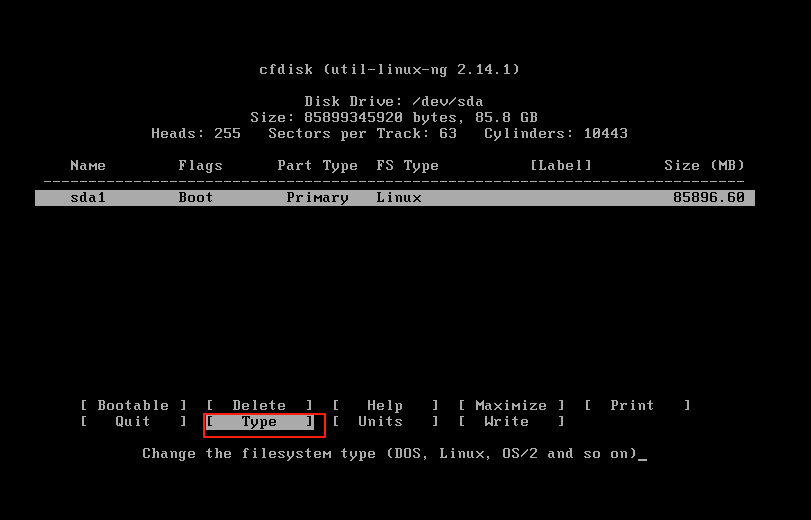Open the Help menu option
811x520 pixels.
click(x=385, y=405)
